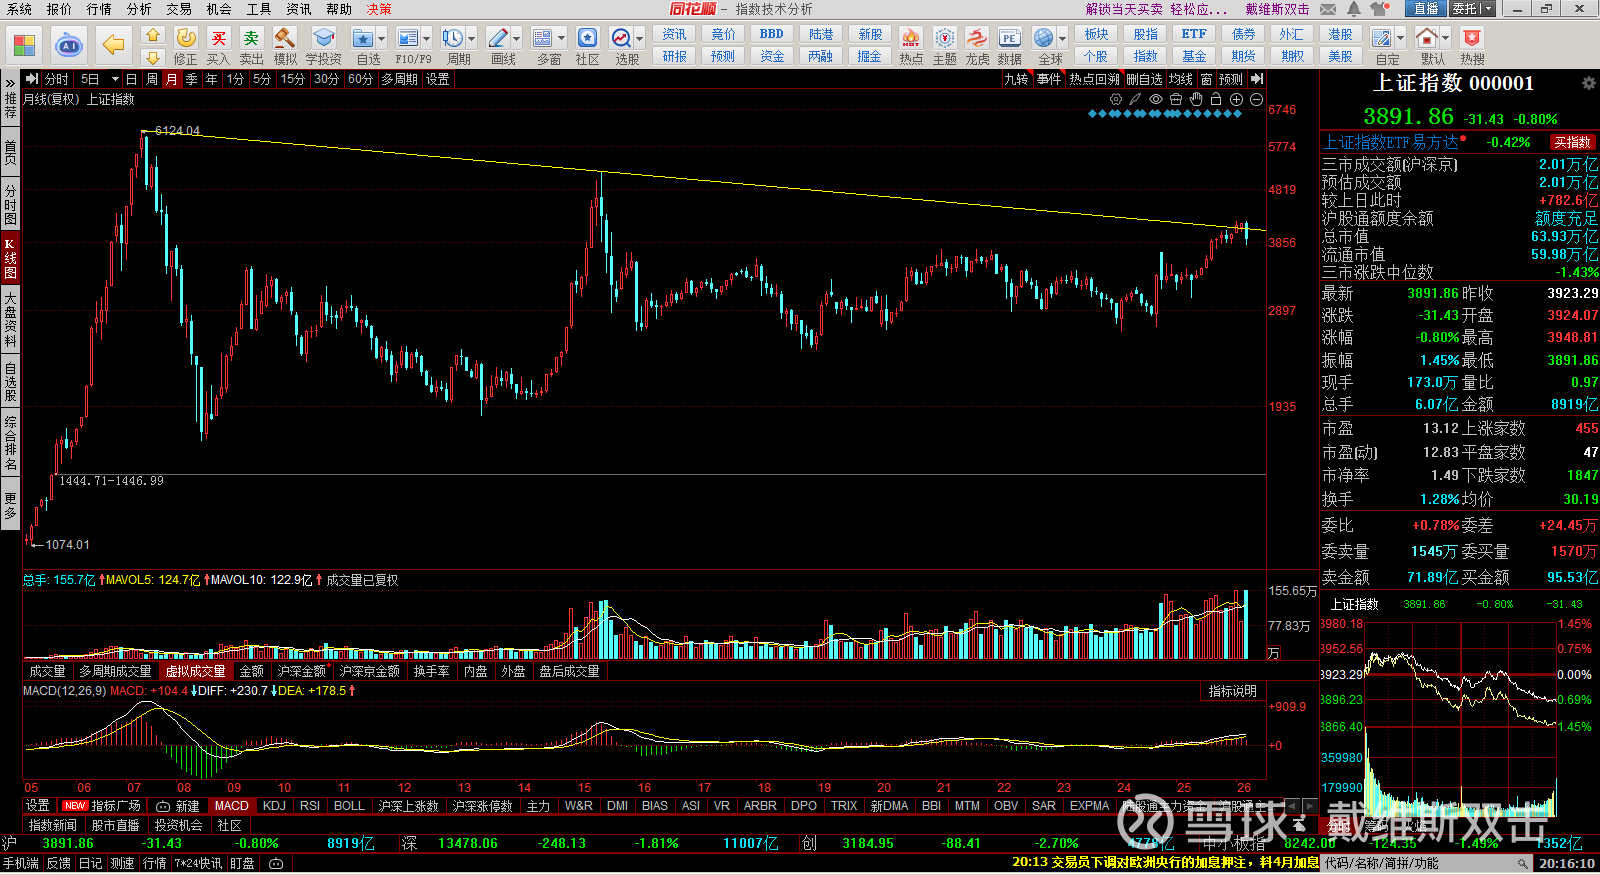This screenshot has height=875, width=1600.
Task: Zoom in chart with plus icon
Action: [x=1236, y=99]
